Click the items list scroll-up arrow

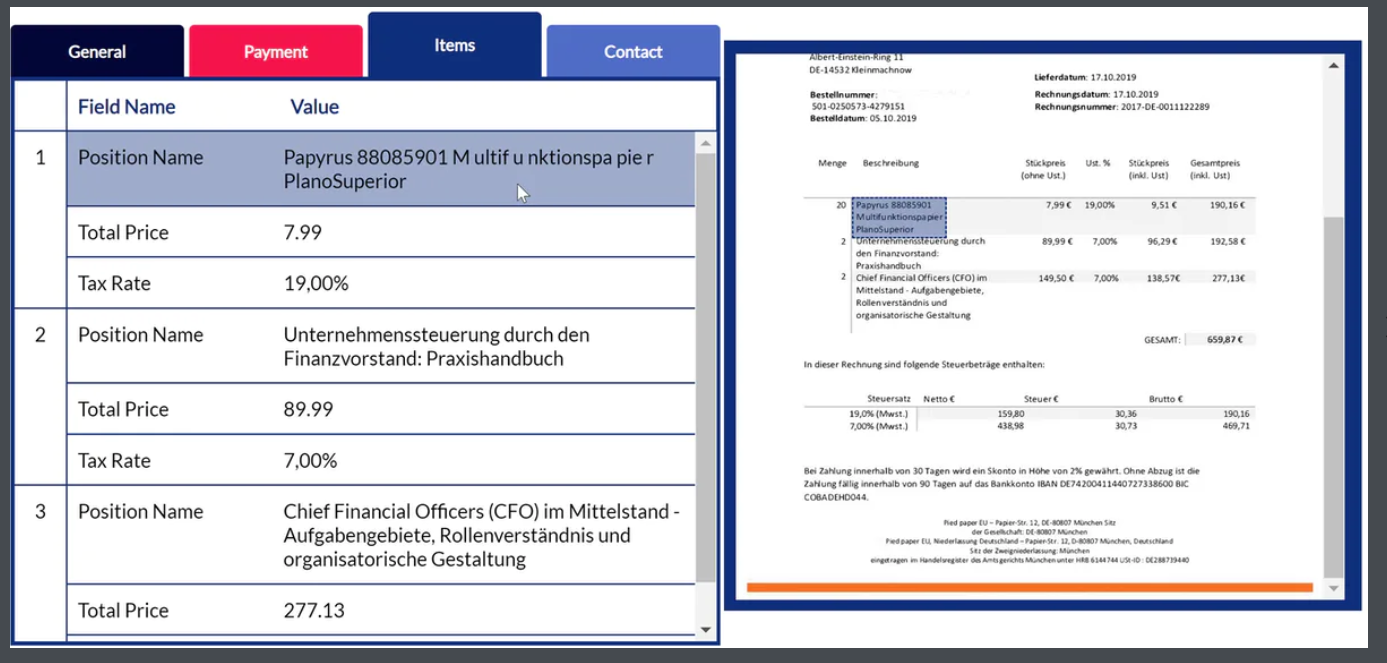point(706,144)
